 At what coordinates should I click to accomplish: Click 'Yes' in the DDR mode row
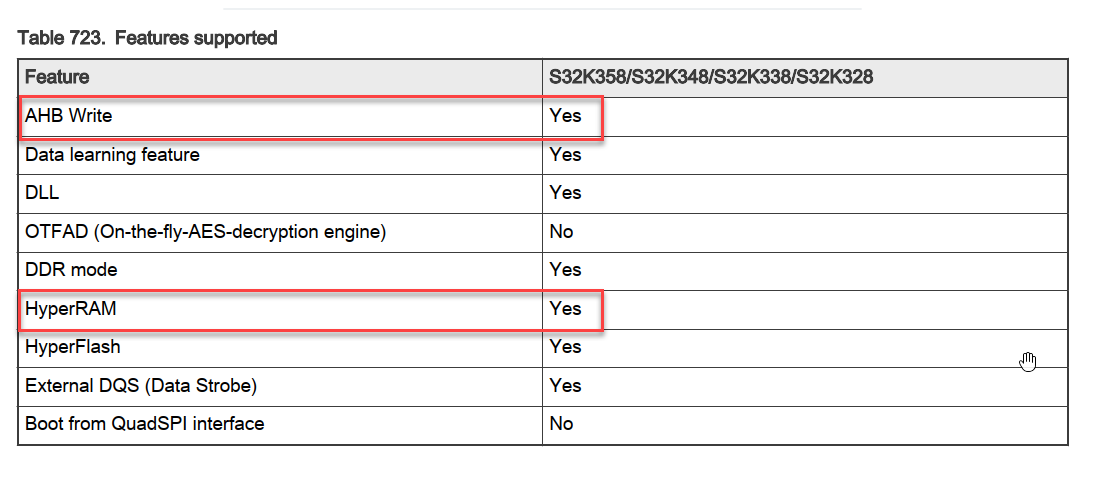pos(565,270)
